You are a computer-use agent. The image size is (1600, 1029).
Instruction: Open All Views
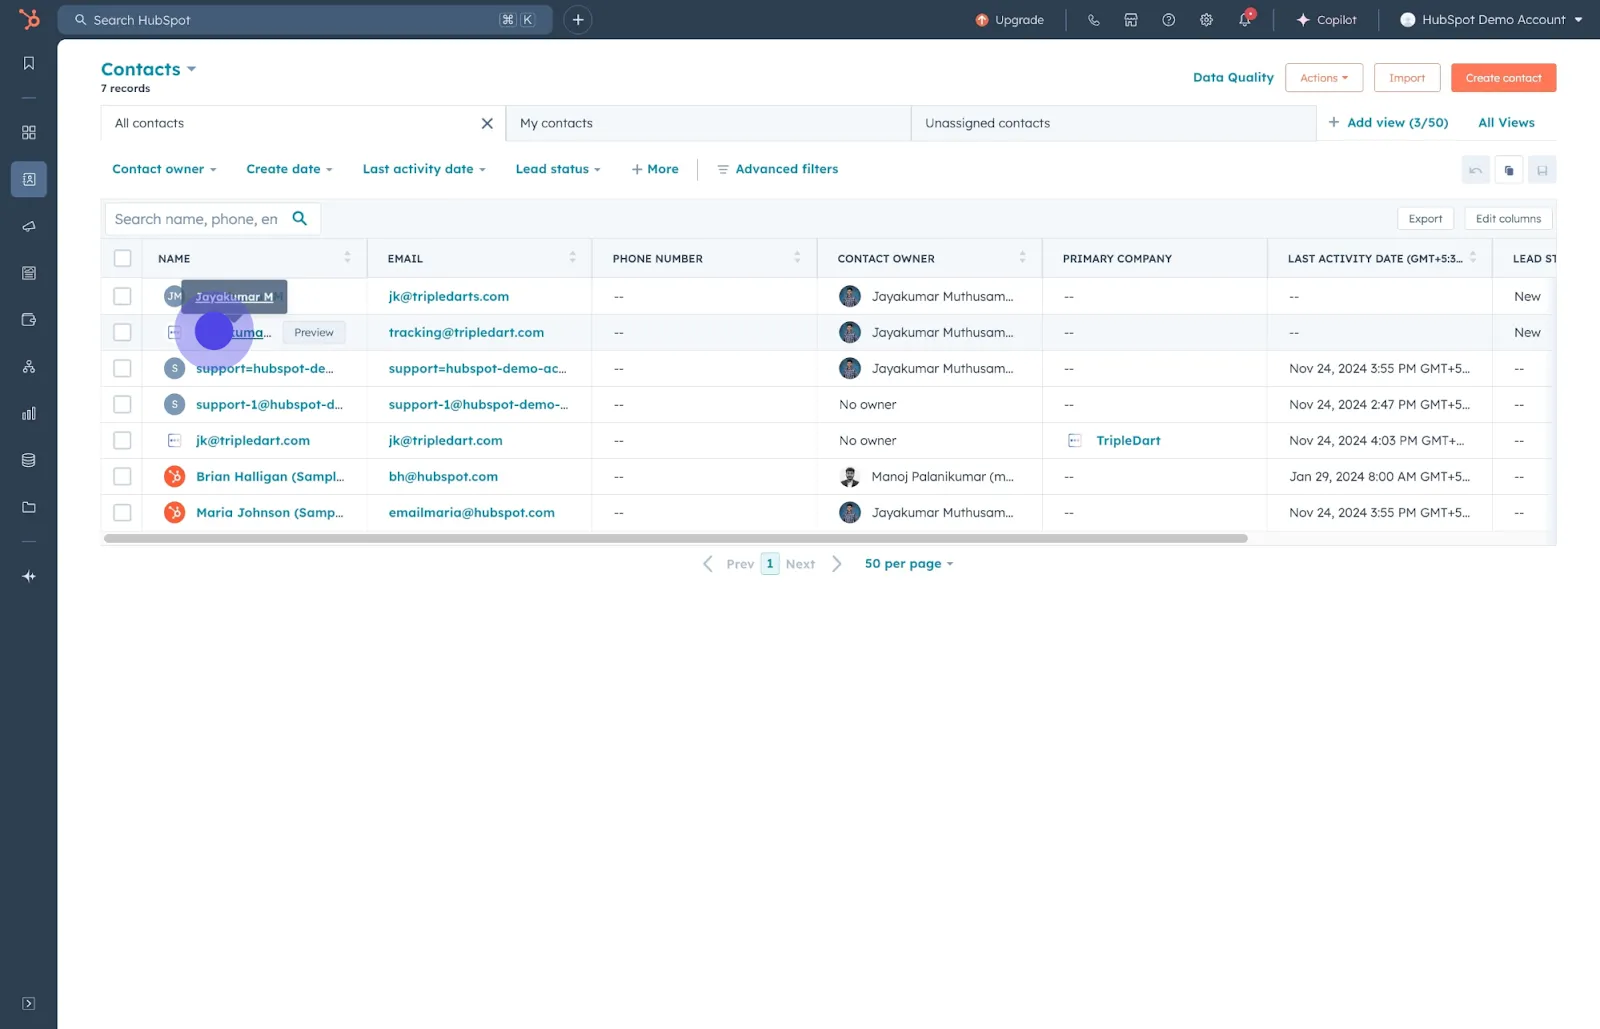tap(1506, 122)
